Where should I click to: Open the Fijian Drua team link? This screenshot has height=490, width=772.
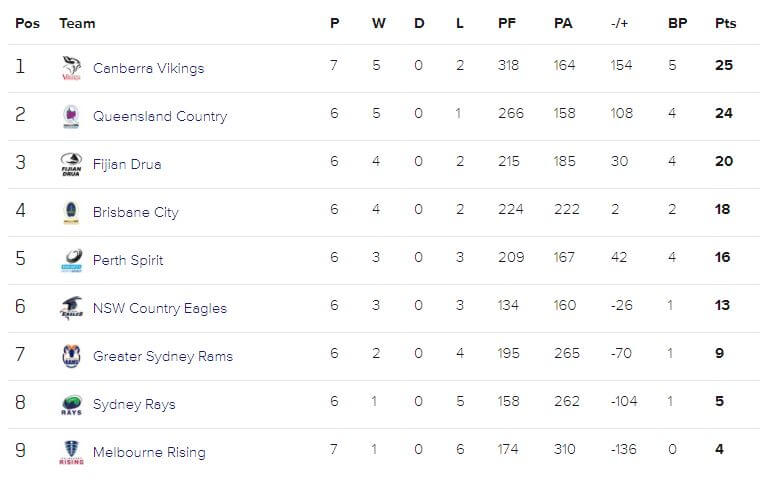point(127,164)
